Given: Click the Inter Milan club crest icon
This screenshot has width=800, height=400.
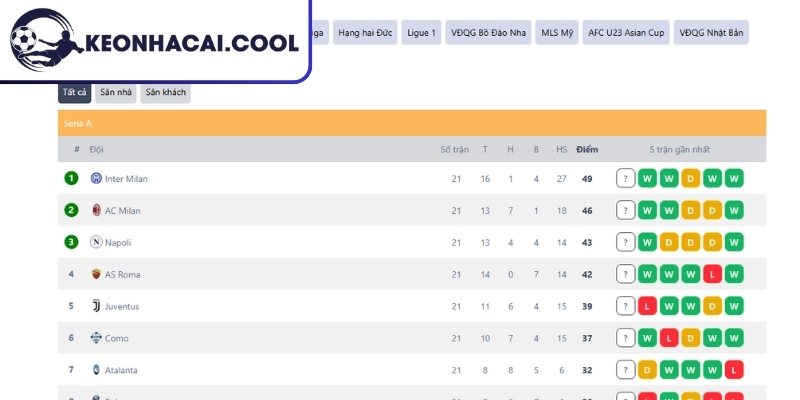Looking at the screenshot, I should tap(96, 178).
